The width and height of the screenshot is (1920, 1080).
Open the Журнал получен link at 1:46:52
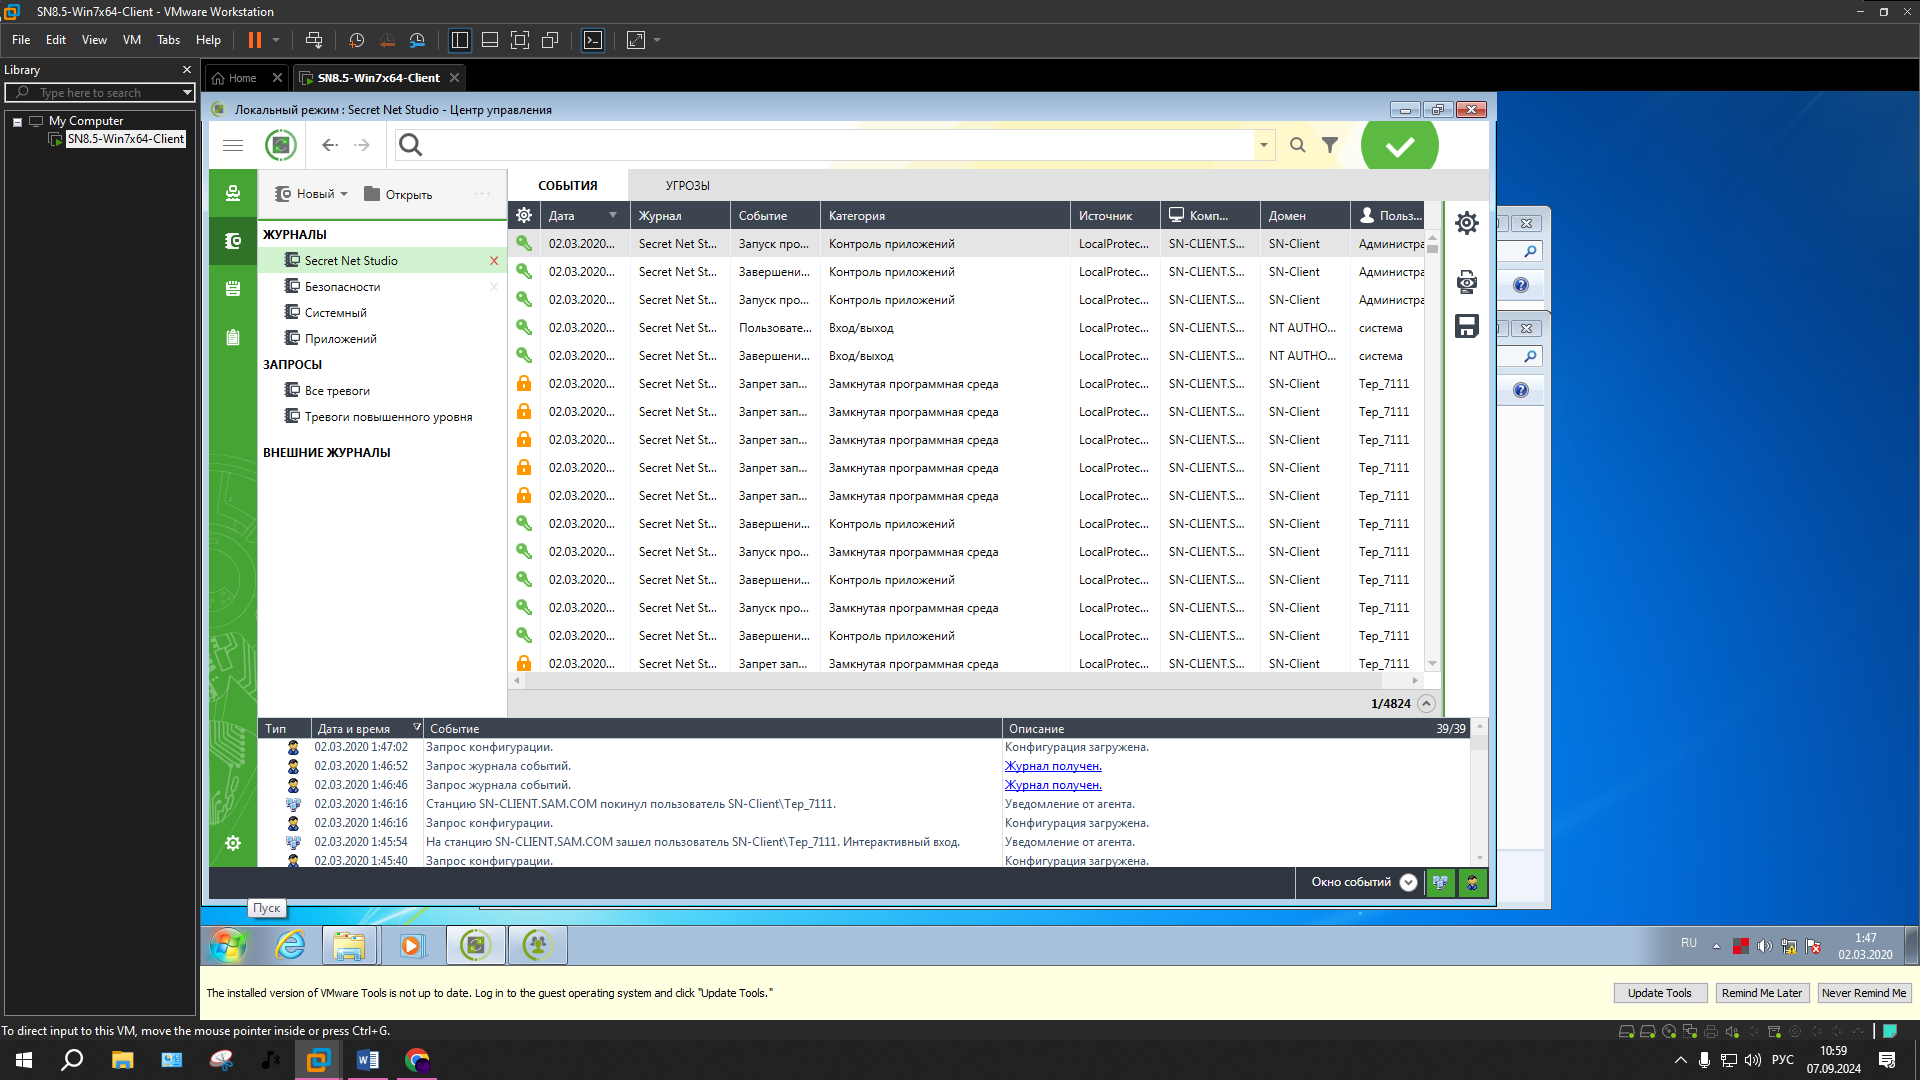tap(1053, 766)
